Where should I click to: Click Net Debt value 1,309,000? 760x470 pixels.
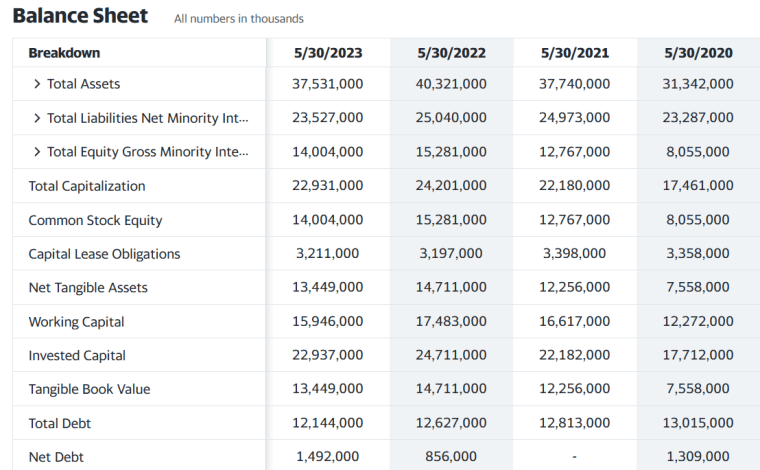pyautogui.click(x=698, y=456)
